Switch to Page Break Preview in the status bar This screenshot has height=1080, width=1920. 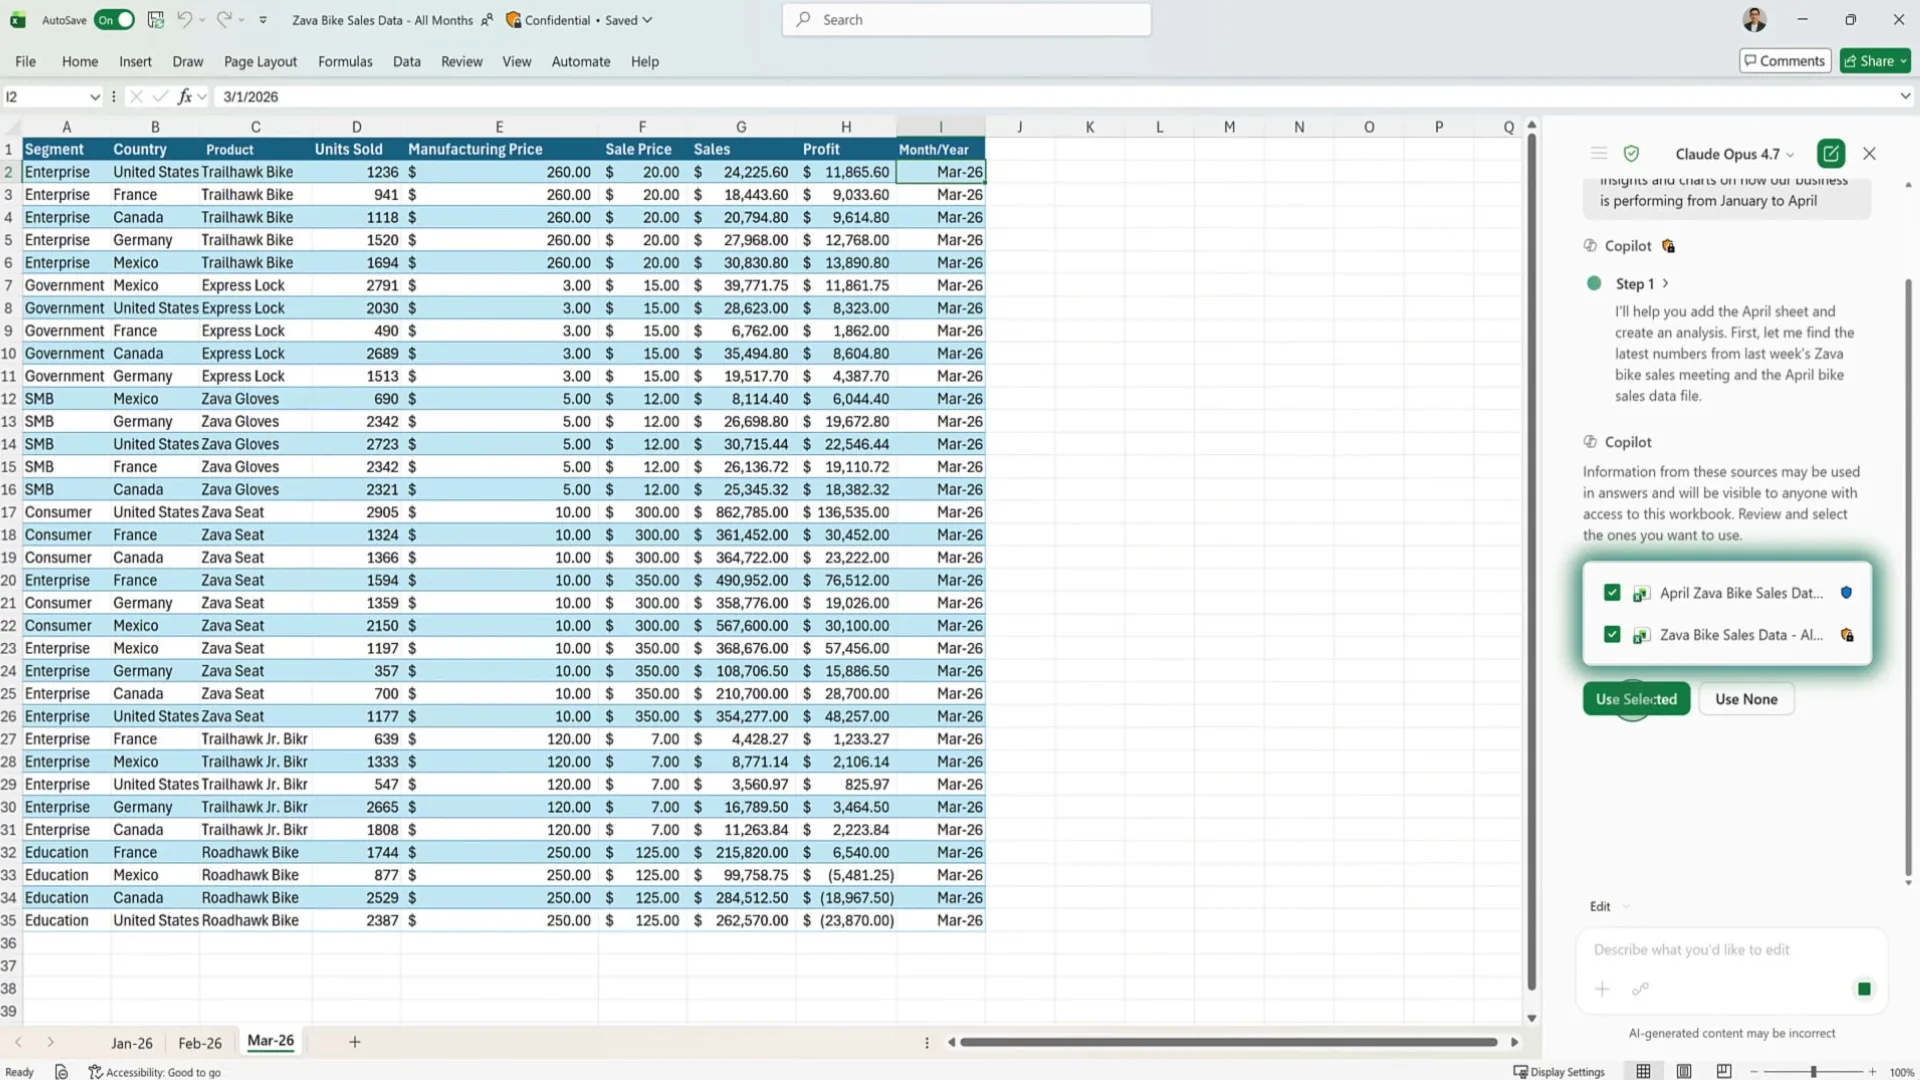(1724, 1071)
